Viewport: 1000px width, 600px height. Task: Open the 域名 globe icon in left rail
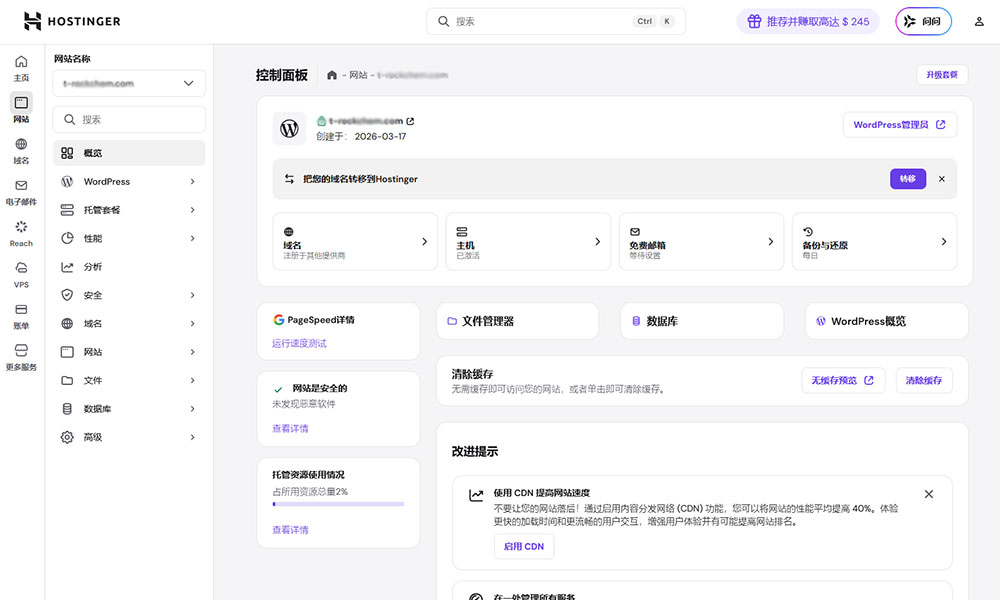21,144
